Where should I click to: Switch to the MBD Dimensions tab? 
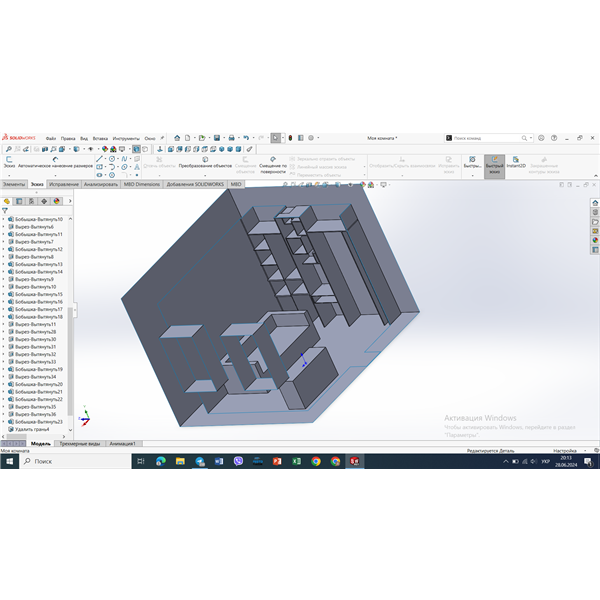point(142,184)
